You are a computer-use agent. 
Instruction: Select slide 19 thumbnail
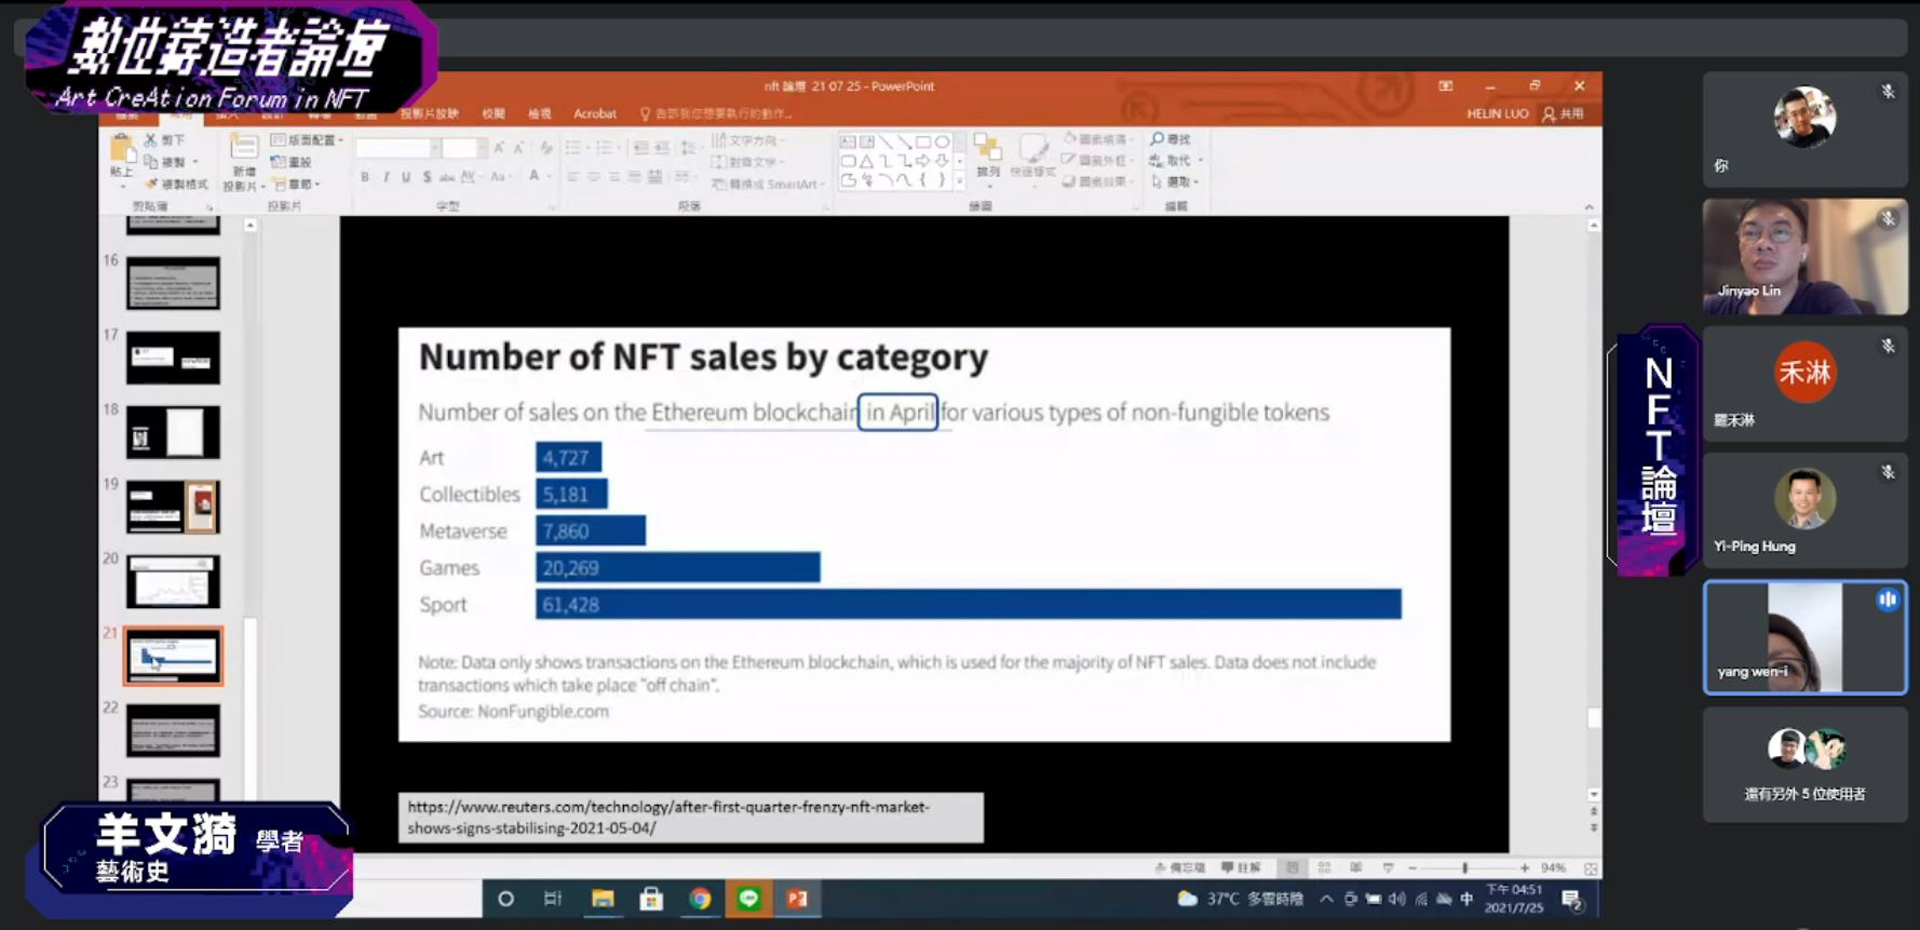pos(173,507)
